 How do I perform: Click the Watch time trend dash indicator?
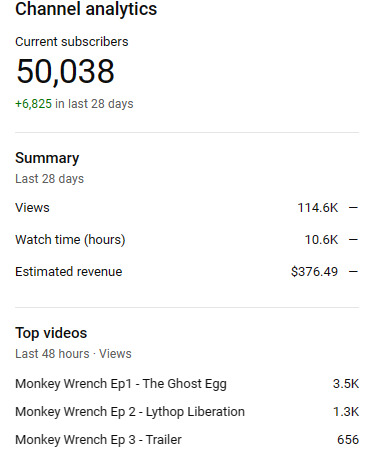(353, 240)
